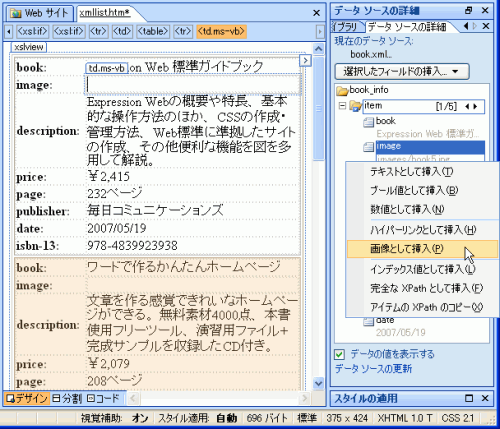500x429 pixels.
Task: Show the previous panel tab with left arrow
Action: click(466, 26)
